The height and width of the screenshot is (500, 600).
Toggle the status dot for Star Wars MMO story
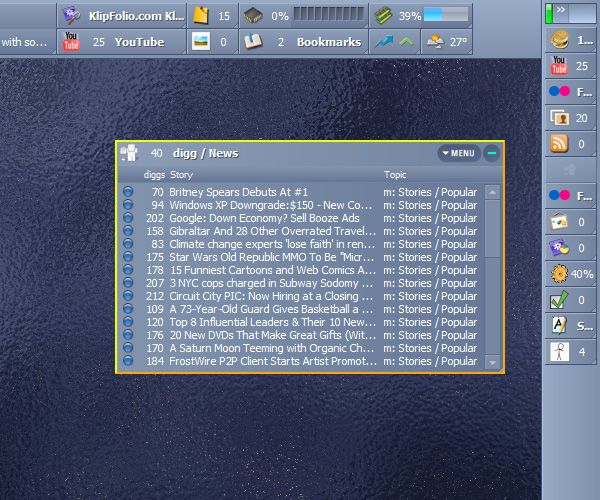(x=128, y=256)
